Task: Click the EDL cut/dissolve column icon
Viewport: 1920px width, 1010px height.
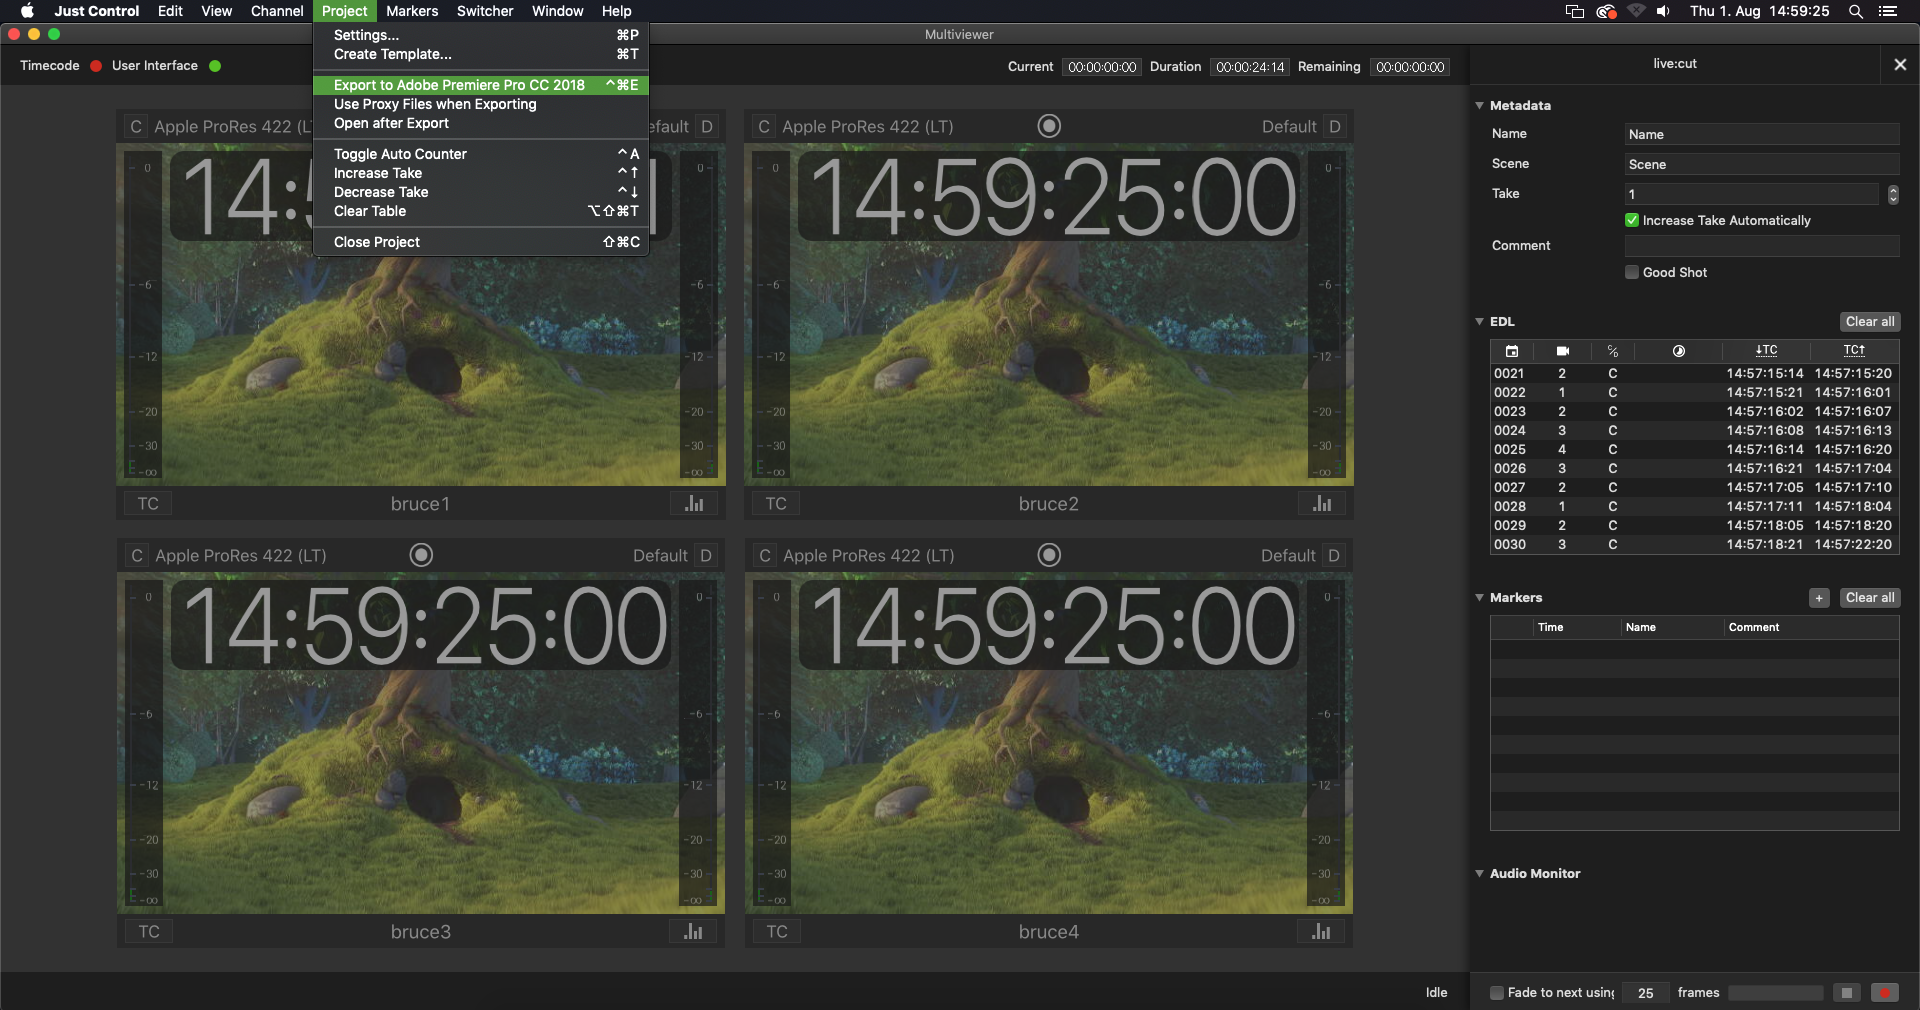Action: [x=1613, y=351]
